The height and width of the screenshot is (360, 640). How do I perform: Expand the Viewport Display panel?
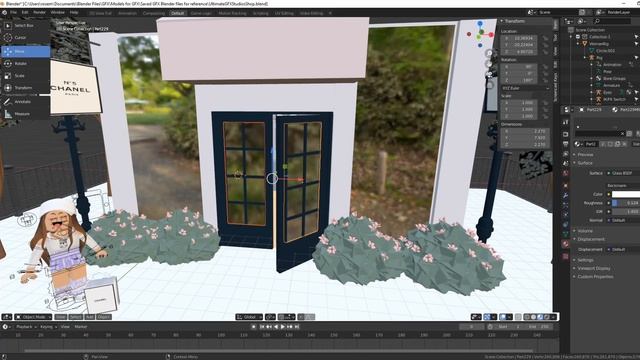(594, 269)
